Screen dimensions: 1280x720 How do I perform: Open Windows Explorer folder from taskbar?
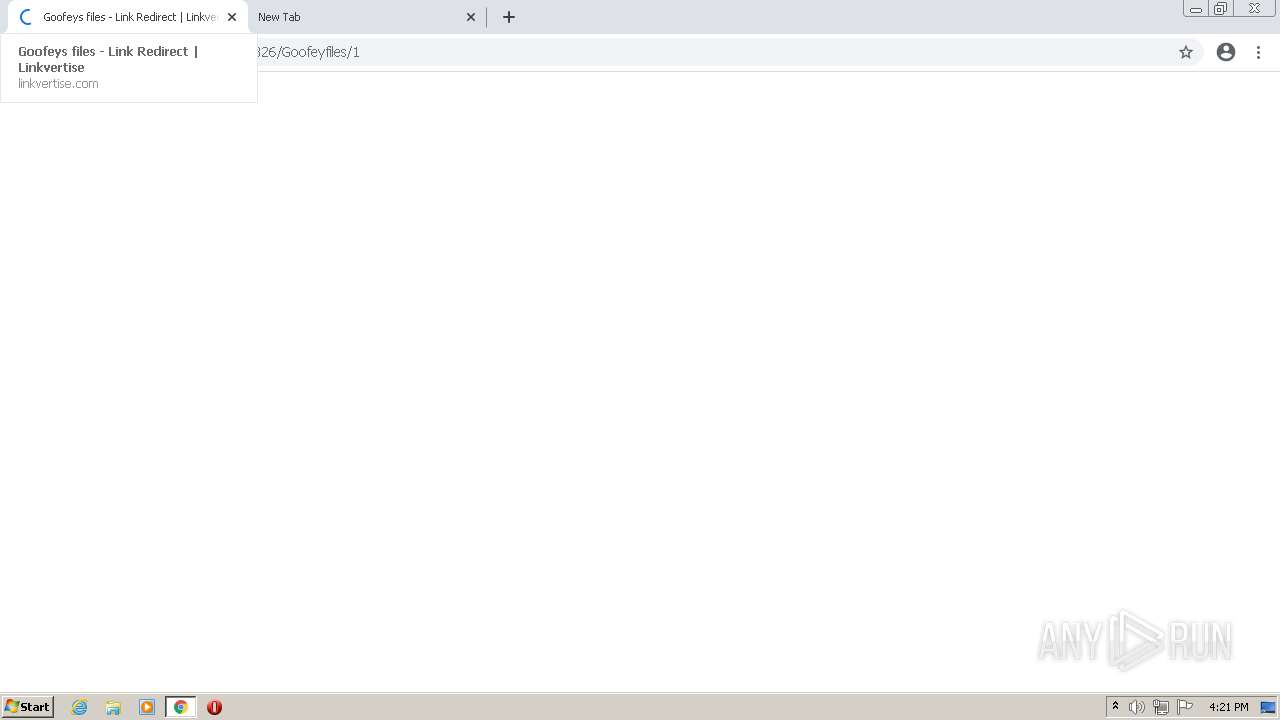(113, 707)
